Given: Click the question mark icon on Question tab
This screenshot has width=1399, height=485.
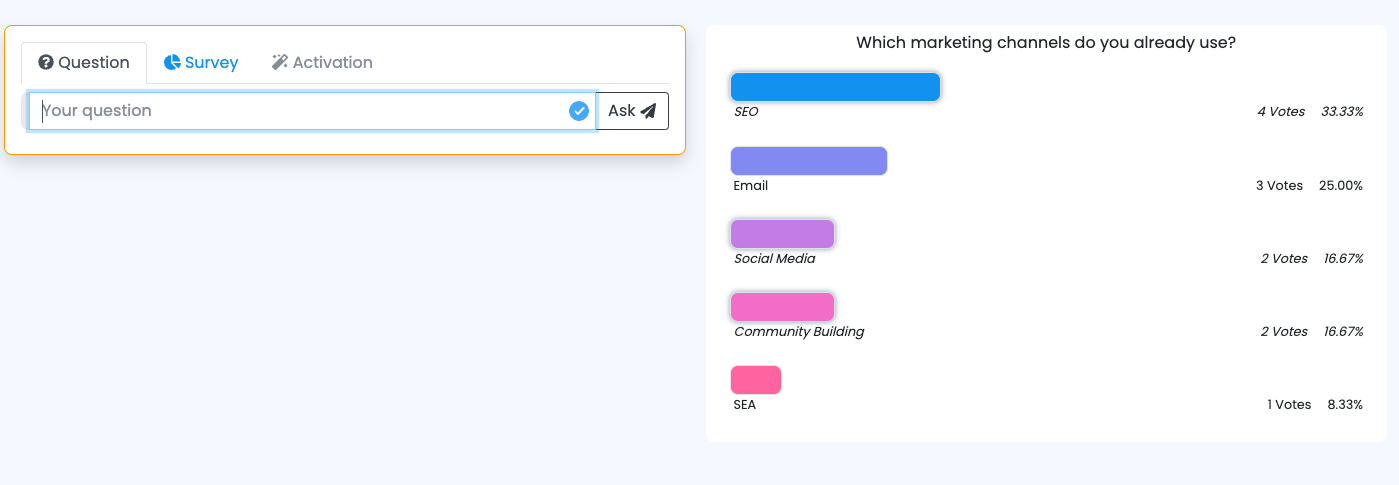Looking at the screenshot, I should [45, 62].
